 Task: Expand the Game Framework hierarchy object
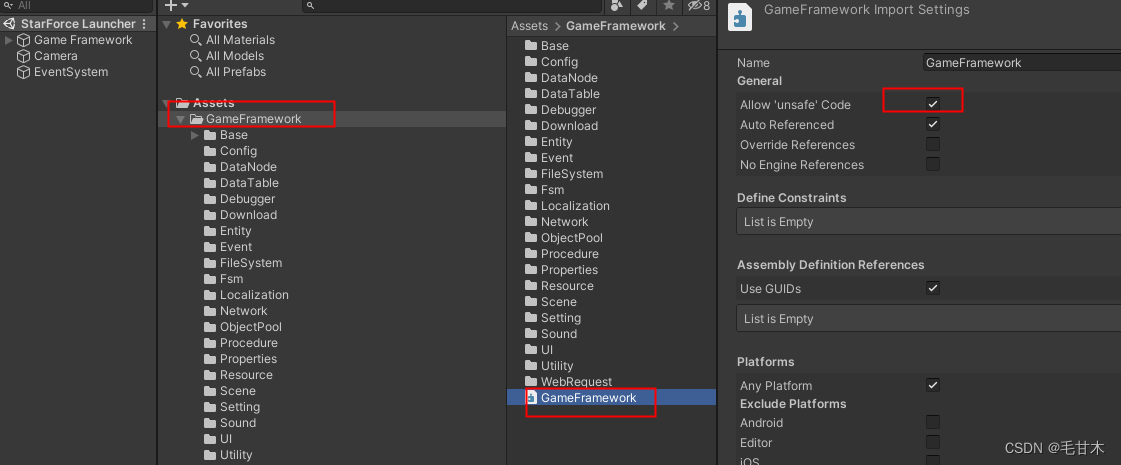9,40
